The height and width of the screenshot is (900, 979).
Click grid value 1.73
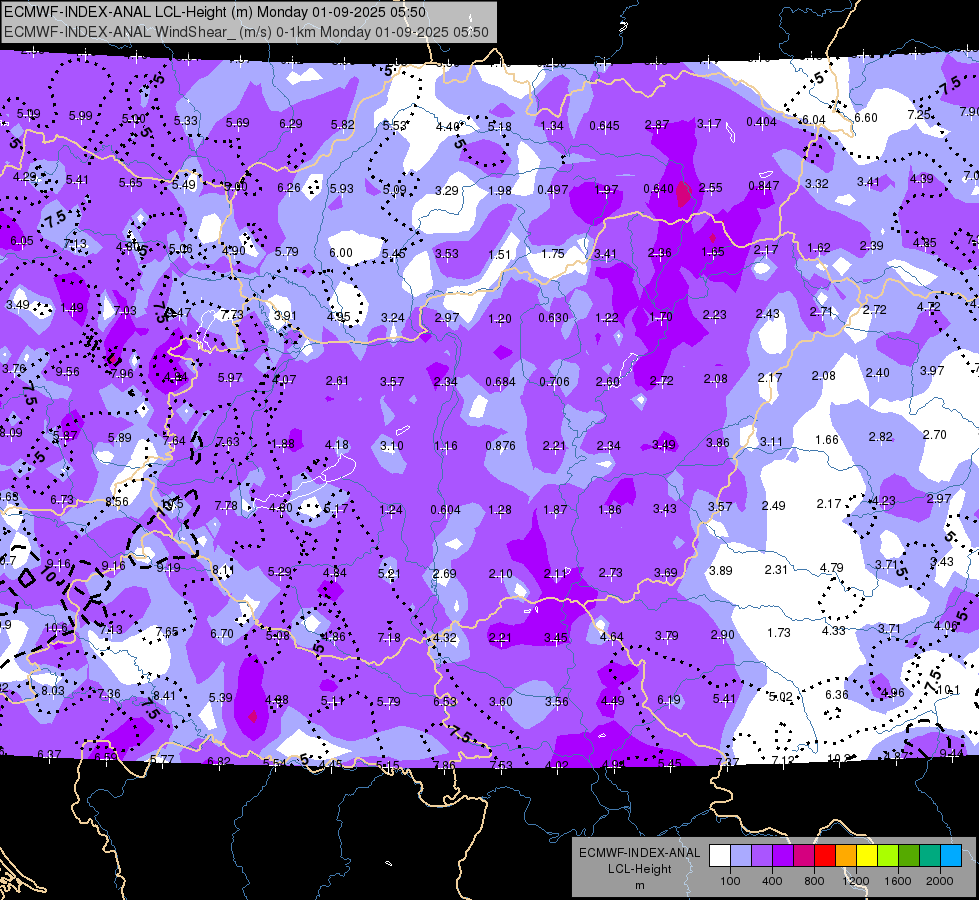779,633
